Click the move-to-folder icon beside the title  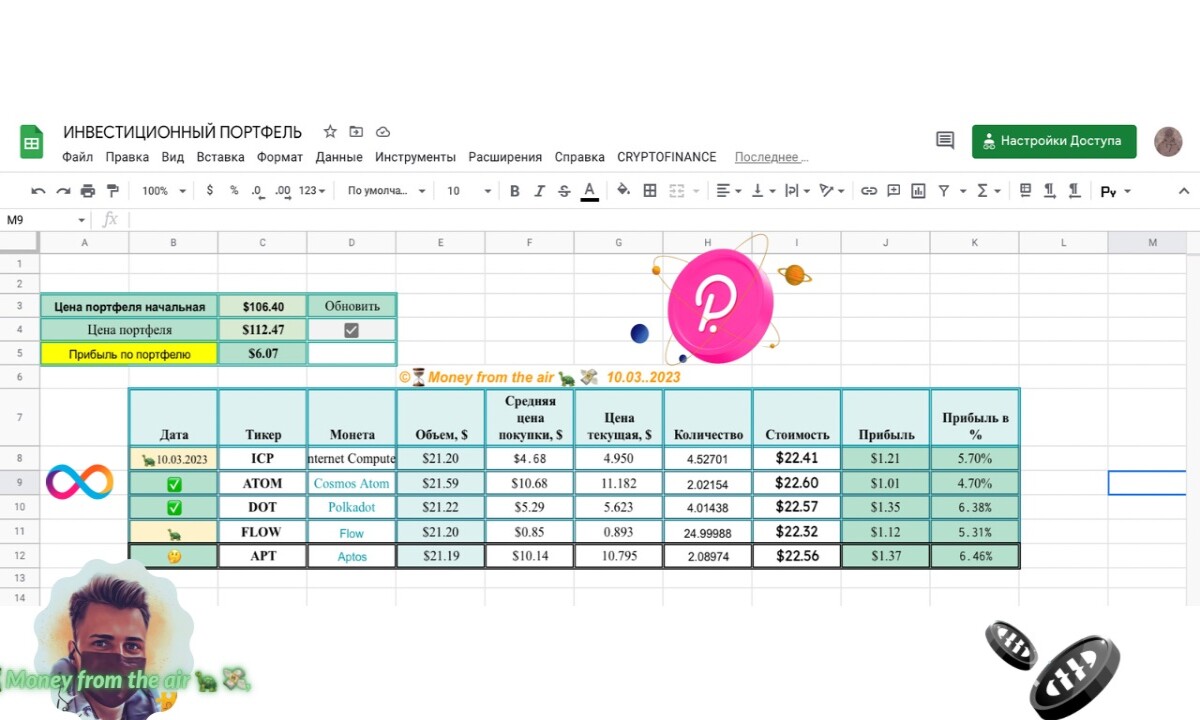click(356, 132)
